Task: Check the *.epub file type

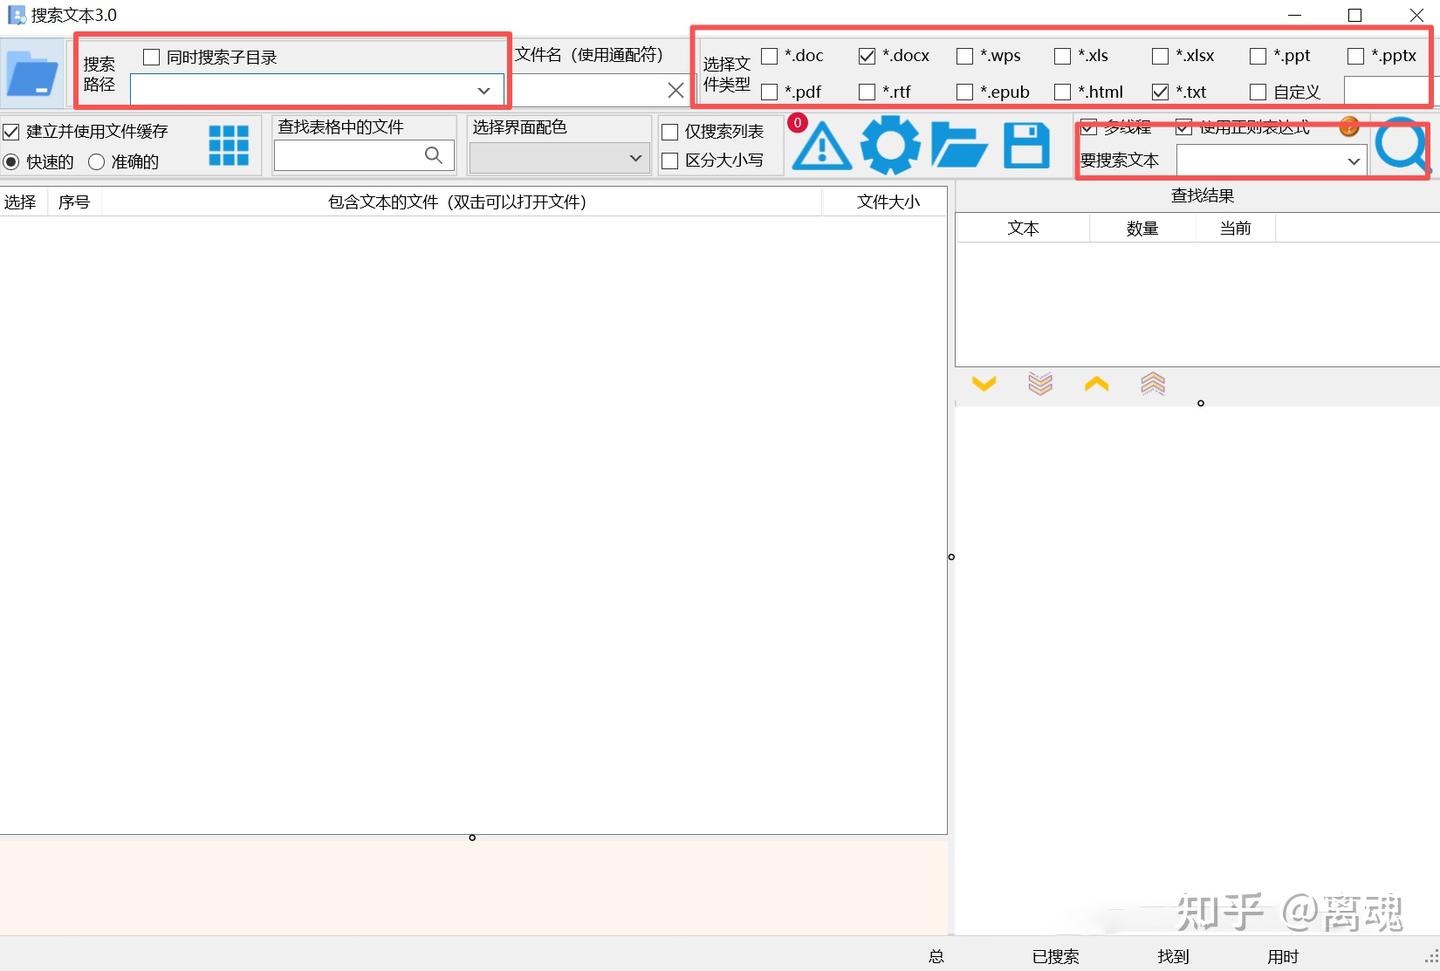Action: [965, 92]
